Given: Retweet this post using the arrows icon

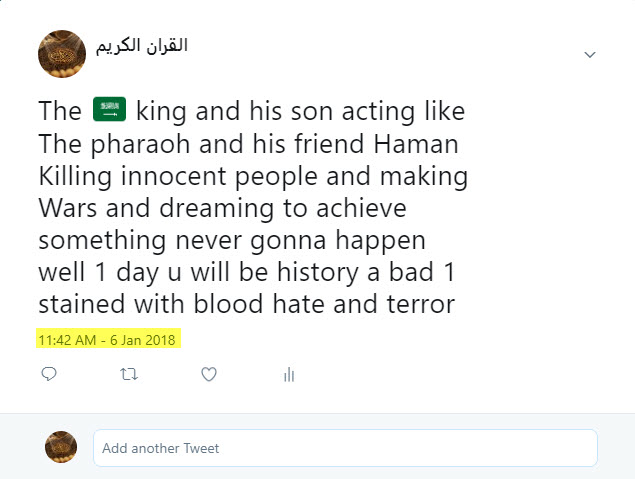Looking at the screenshot, I should click(x=128, y=375).
